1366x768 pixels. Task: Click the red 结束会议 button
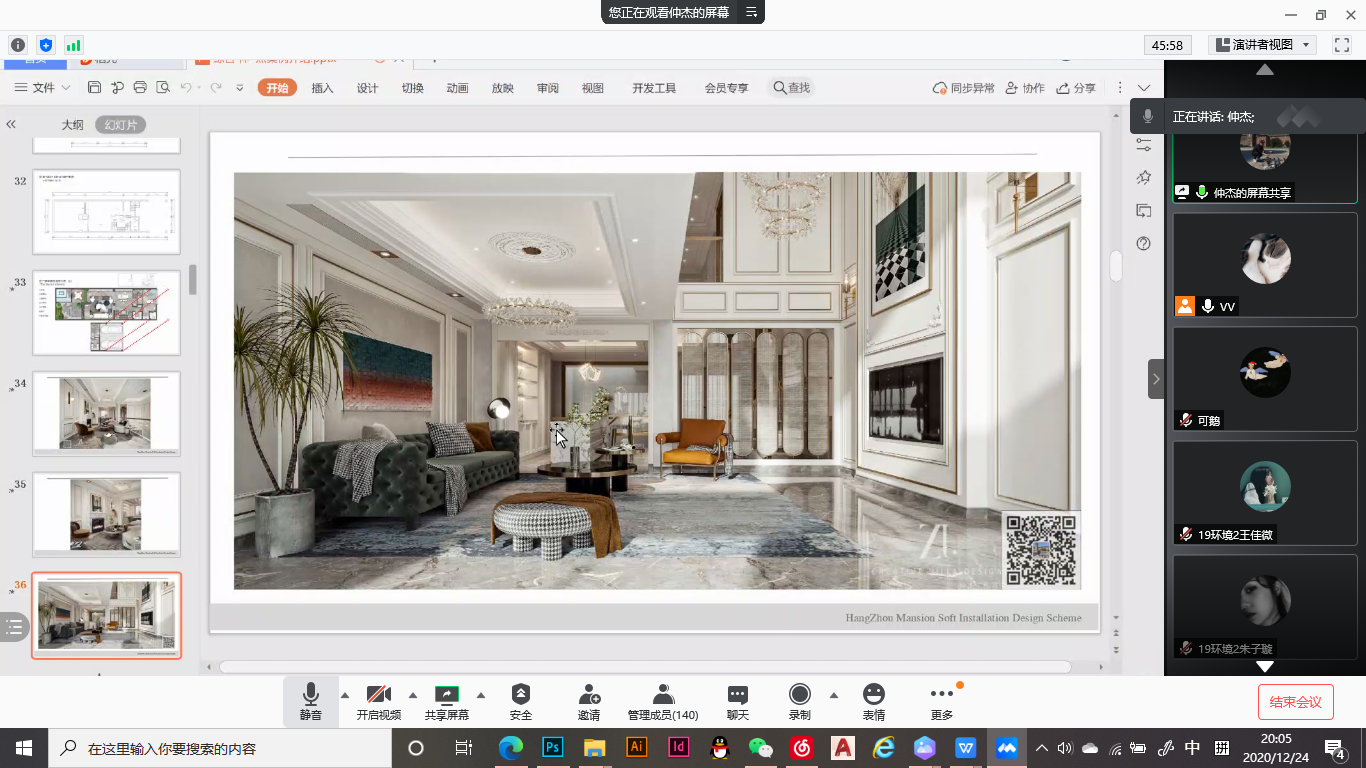(x=1295, y=702)
